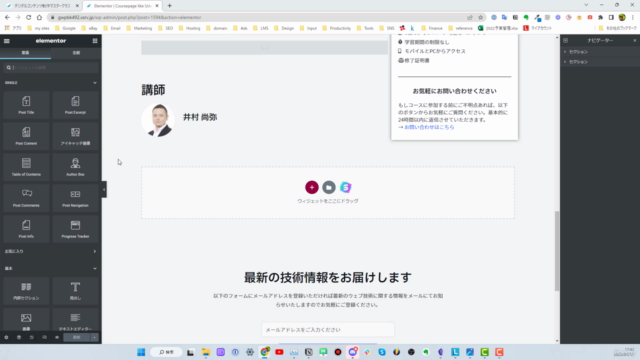Image resolution: width=640 pixels, height=360 pixels.
Task: Select the テキストエディター widget
Action: coord(75,320)
